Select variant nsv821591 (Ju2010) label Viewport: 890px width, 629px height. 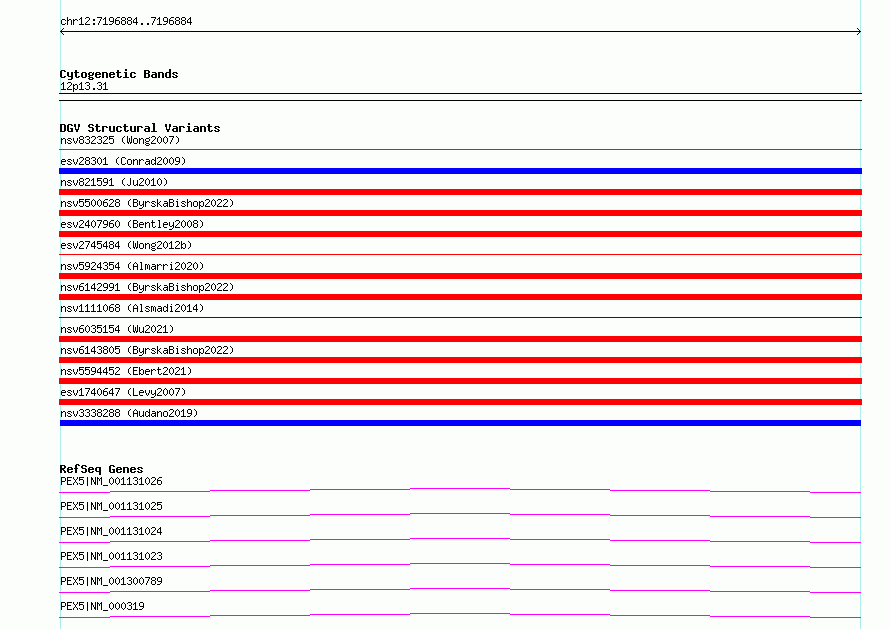(x=114, y=182)
